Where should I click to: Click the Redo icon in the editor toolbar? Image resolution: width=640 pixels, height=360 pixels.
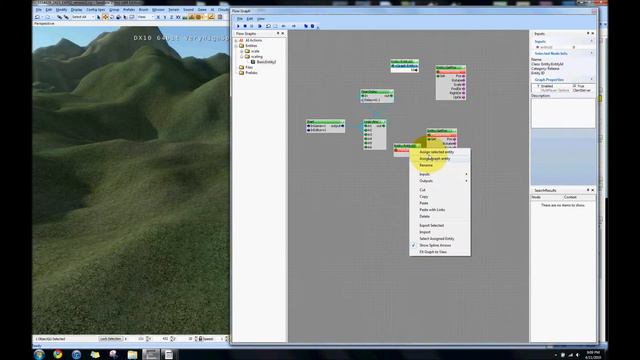47,17
